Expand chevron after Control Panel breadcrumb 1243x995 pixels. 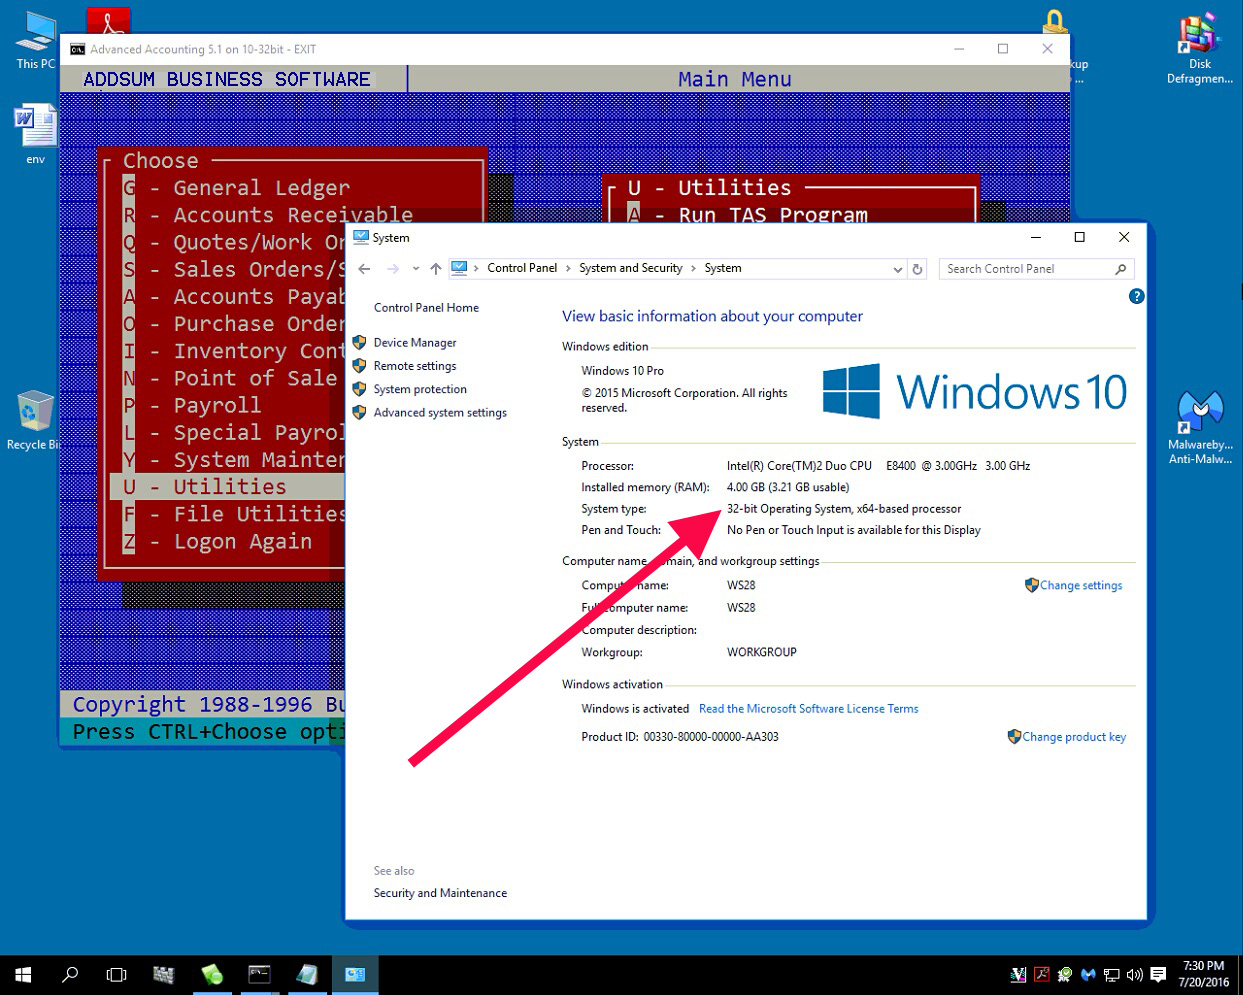568,268
